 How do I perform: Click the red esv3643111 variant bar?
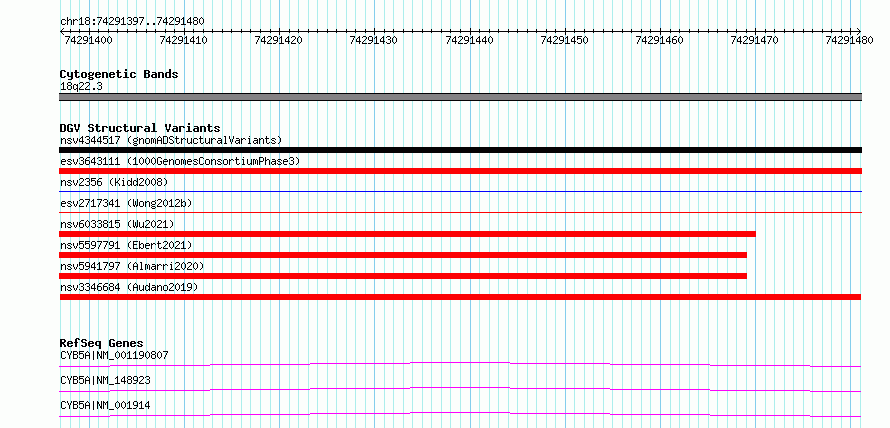[x=460, y=171]
